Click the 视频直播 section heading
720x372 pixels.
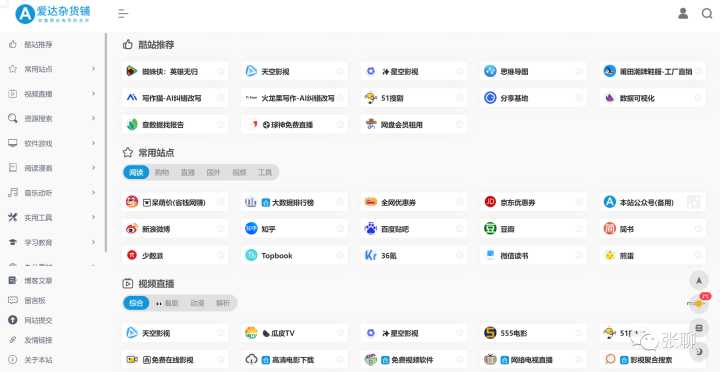[x=156, y=283]
